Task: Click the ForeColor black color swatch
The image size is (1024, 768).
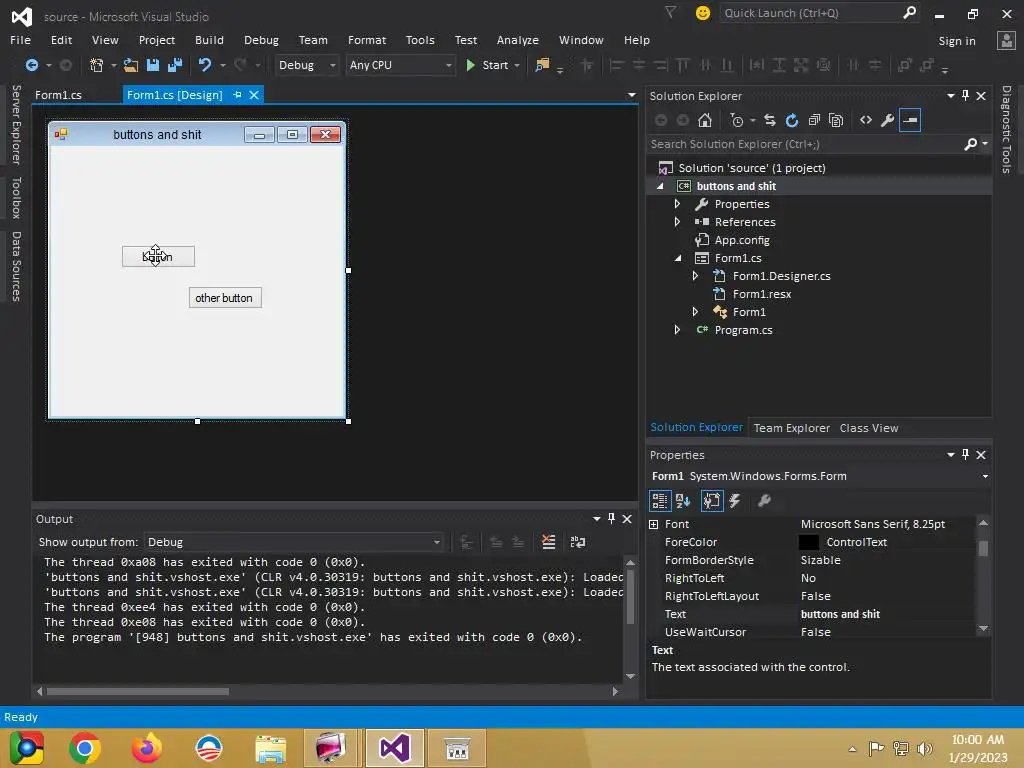Action: coord(808,542)
